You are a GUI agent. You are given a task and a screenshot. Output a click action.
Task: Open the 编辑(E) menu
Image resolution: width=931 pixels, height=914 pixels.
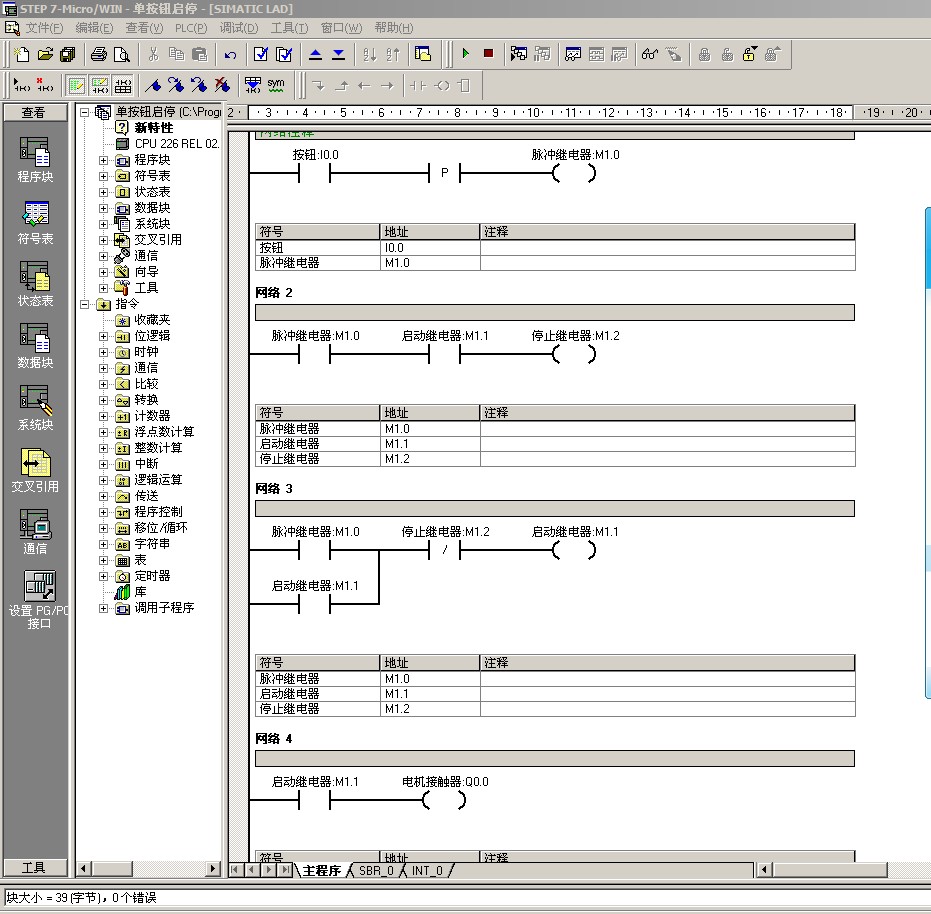[x=94, y=28]
